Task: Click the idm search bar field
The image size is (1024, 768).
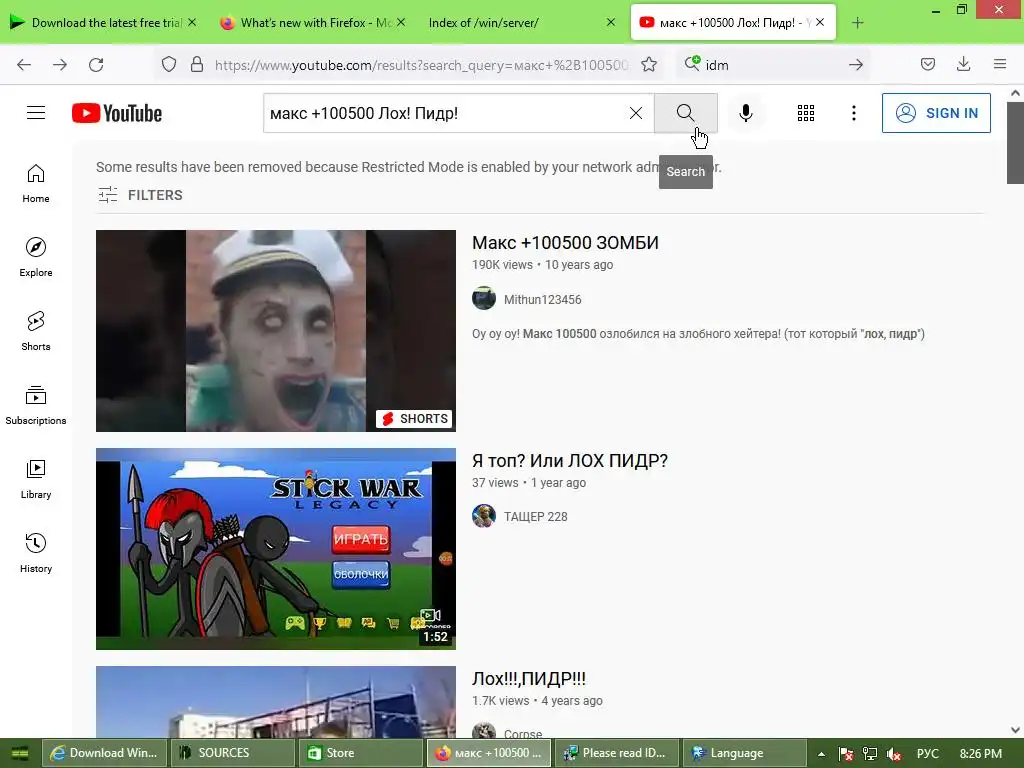Action: point(774,65)
